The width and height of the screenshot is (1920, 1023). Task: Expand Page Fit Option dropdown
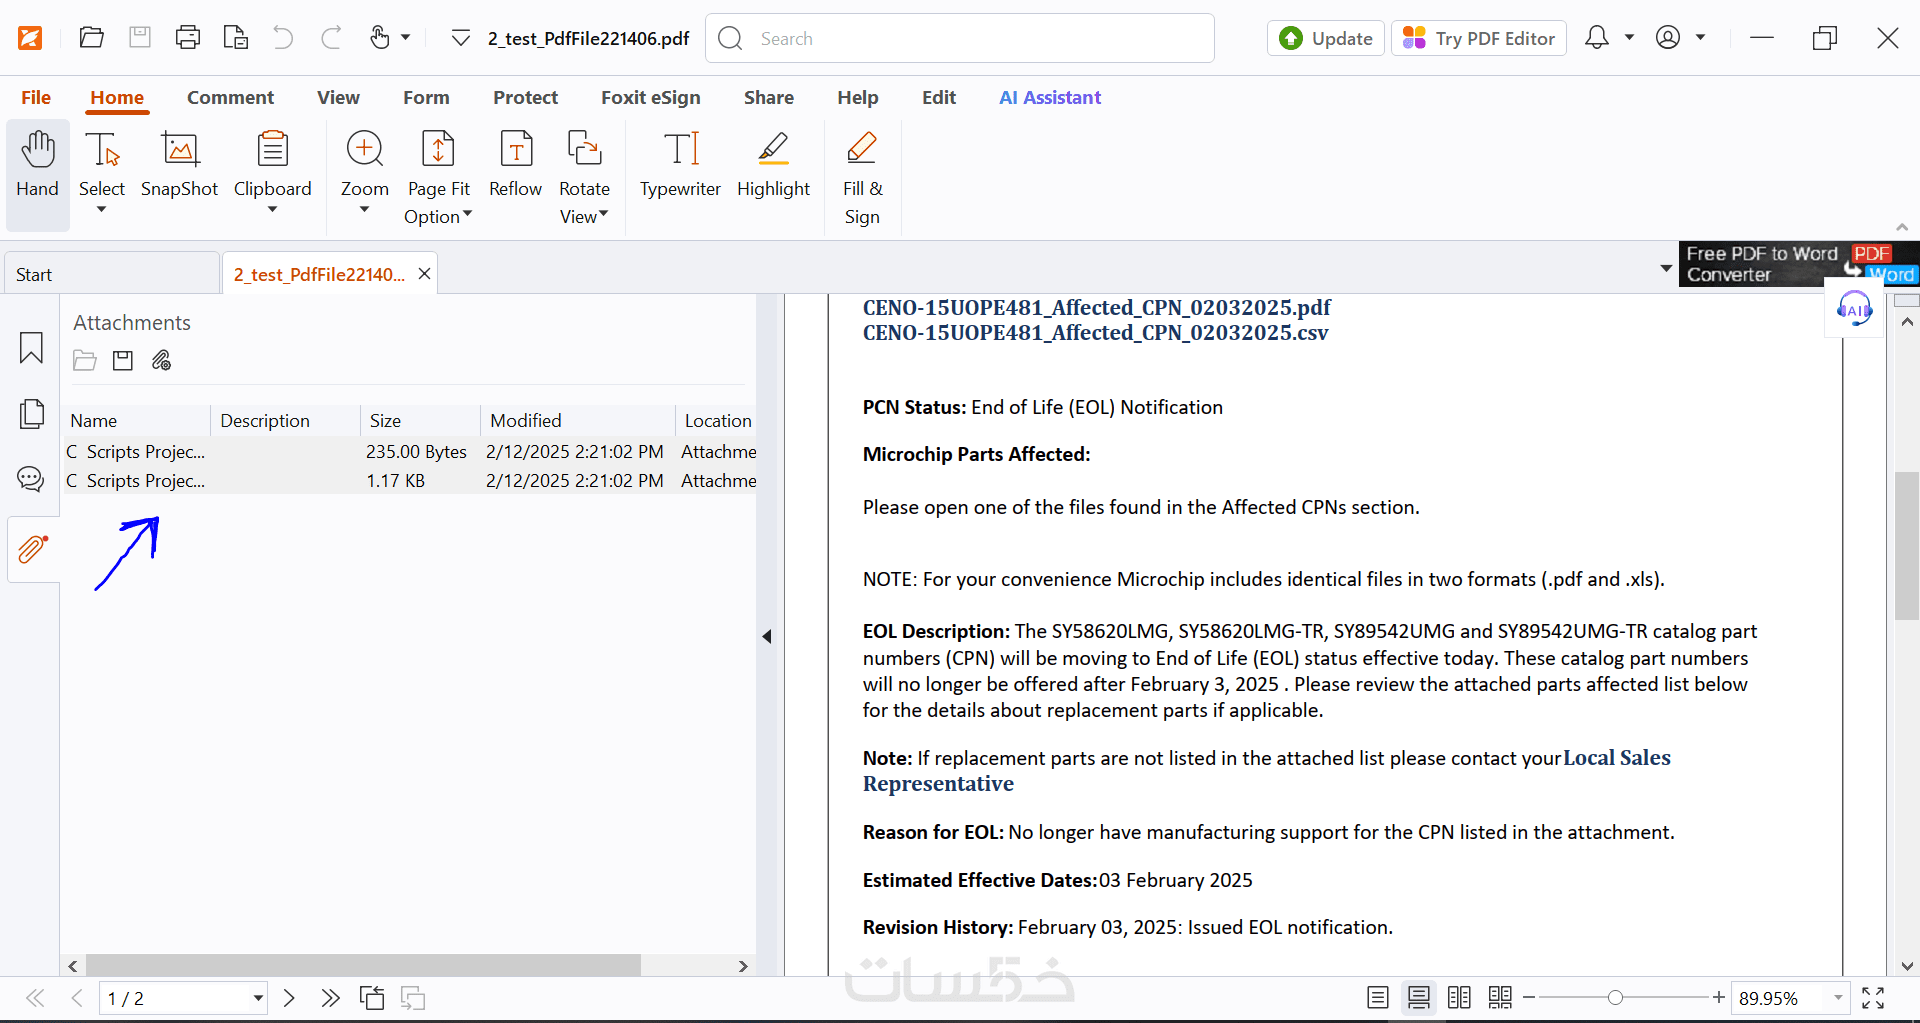point(467,215)
